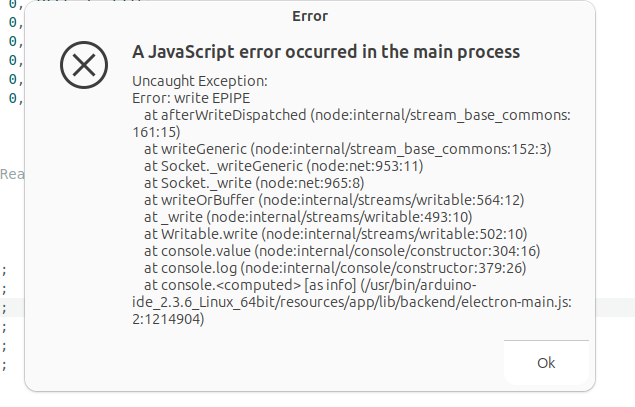The image size is (635, 407).
Task: Click the writeGeneric stream_base_commons:152:3 line
Action: tap(347, 149)
